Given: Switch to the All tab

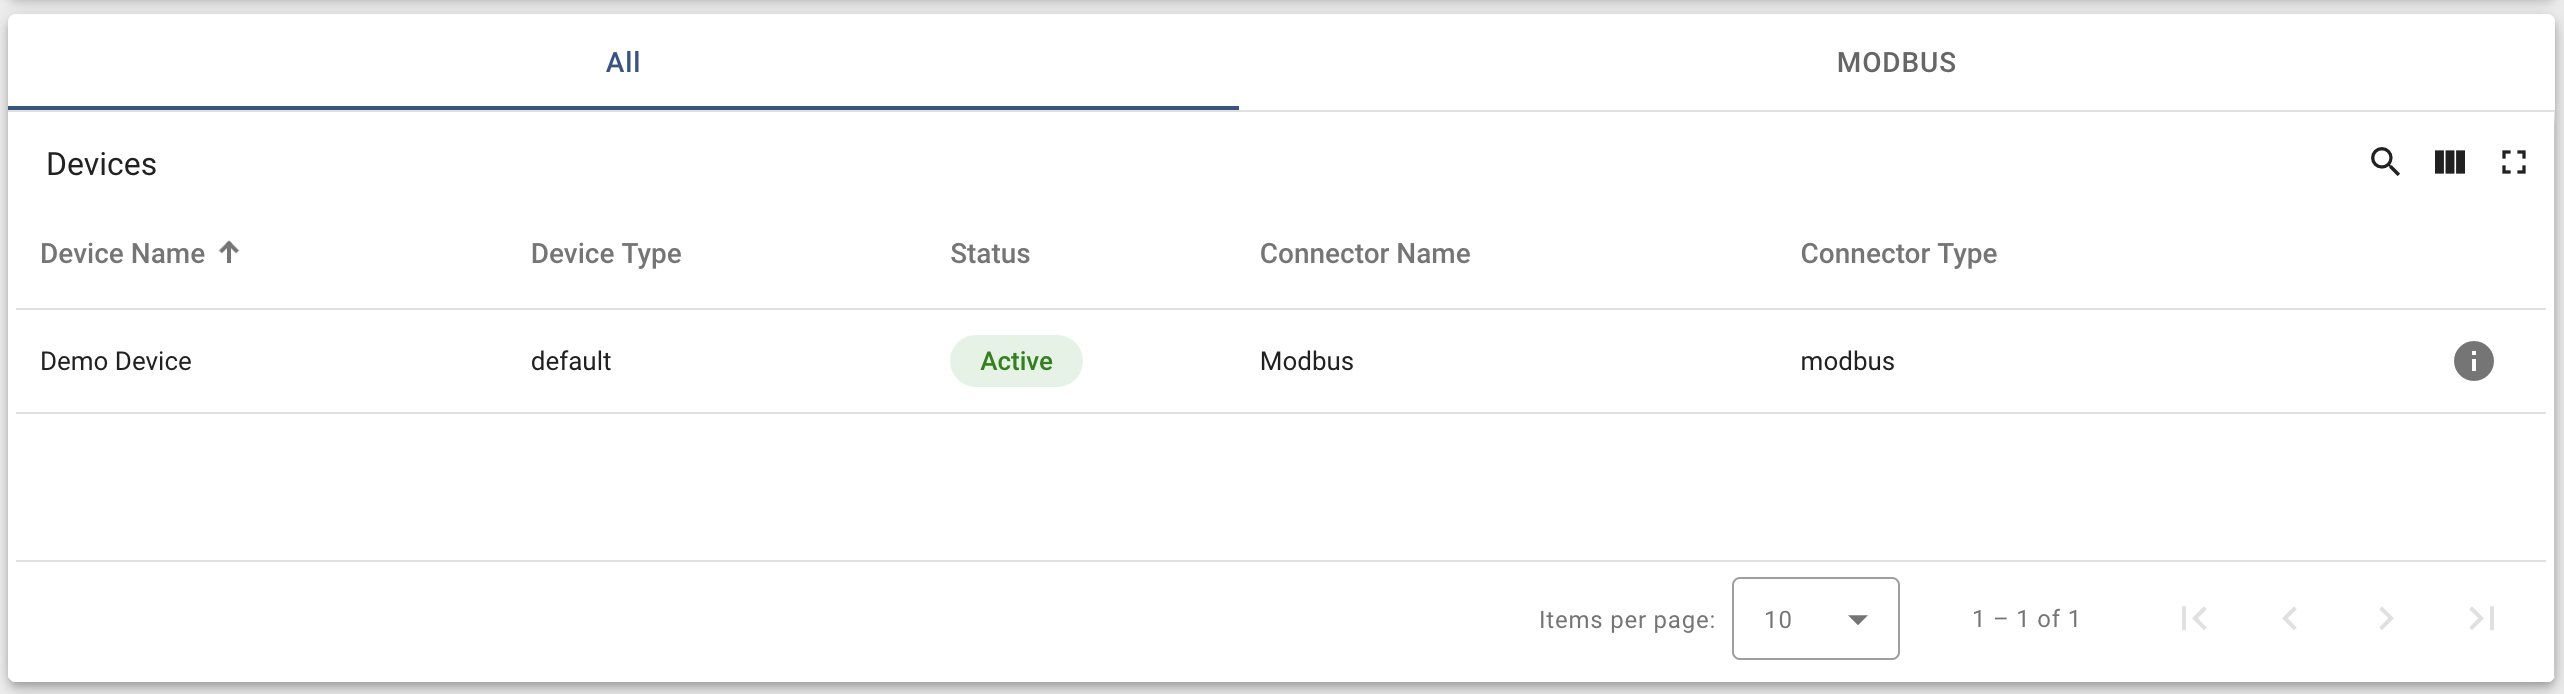Looking at the screenshot, I should pos(623,62).
